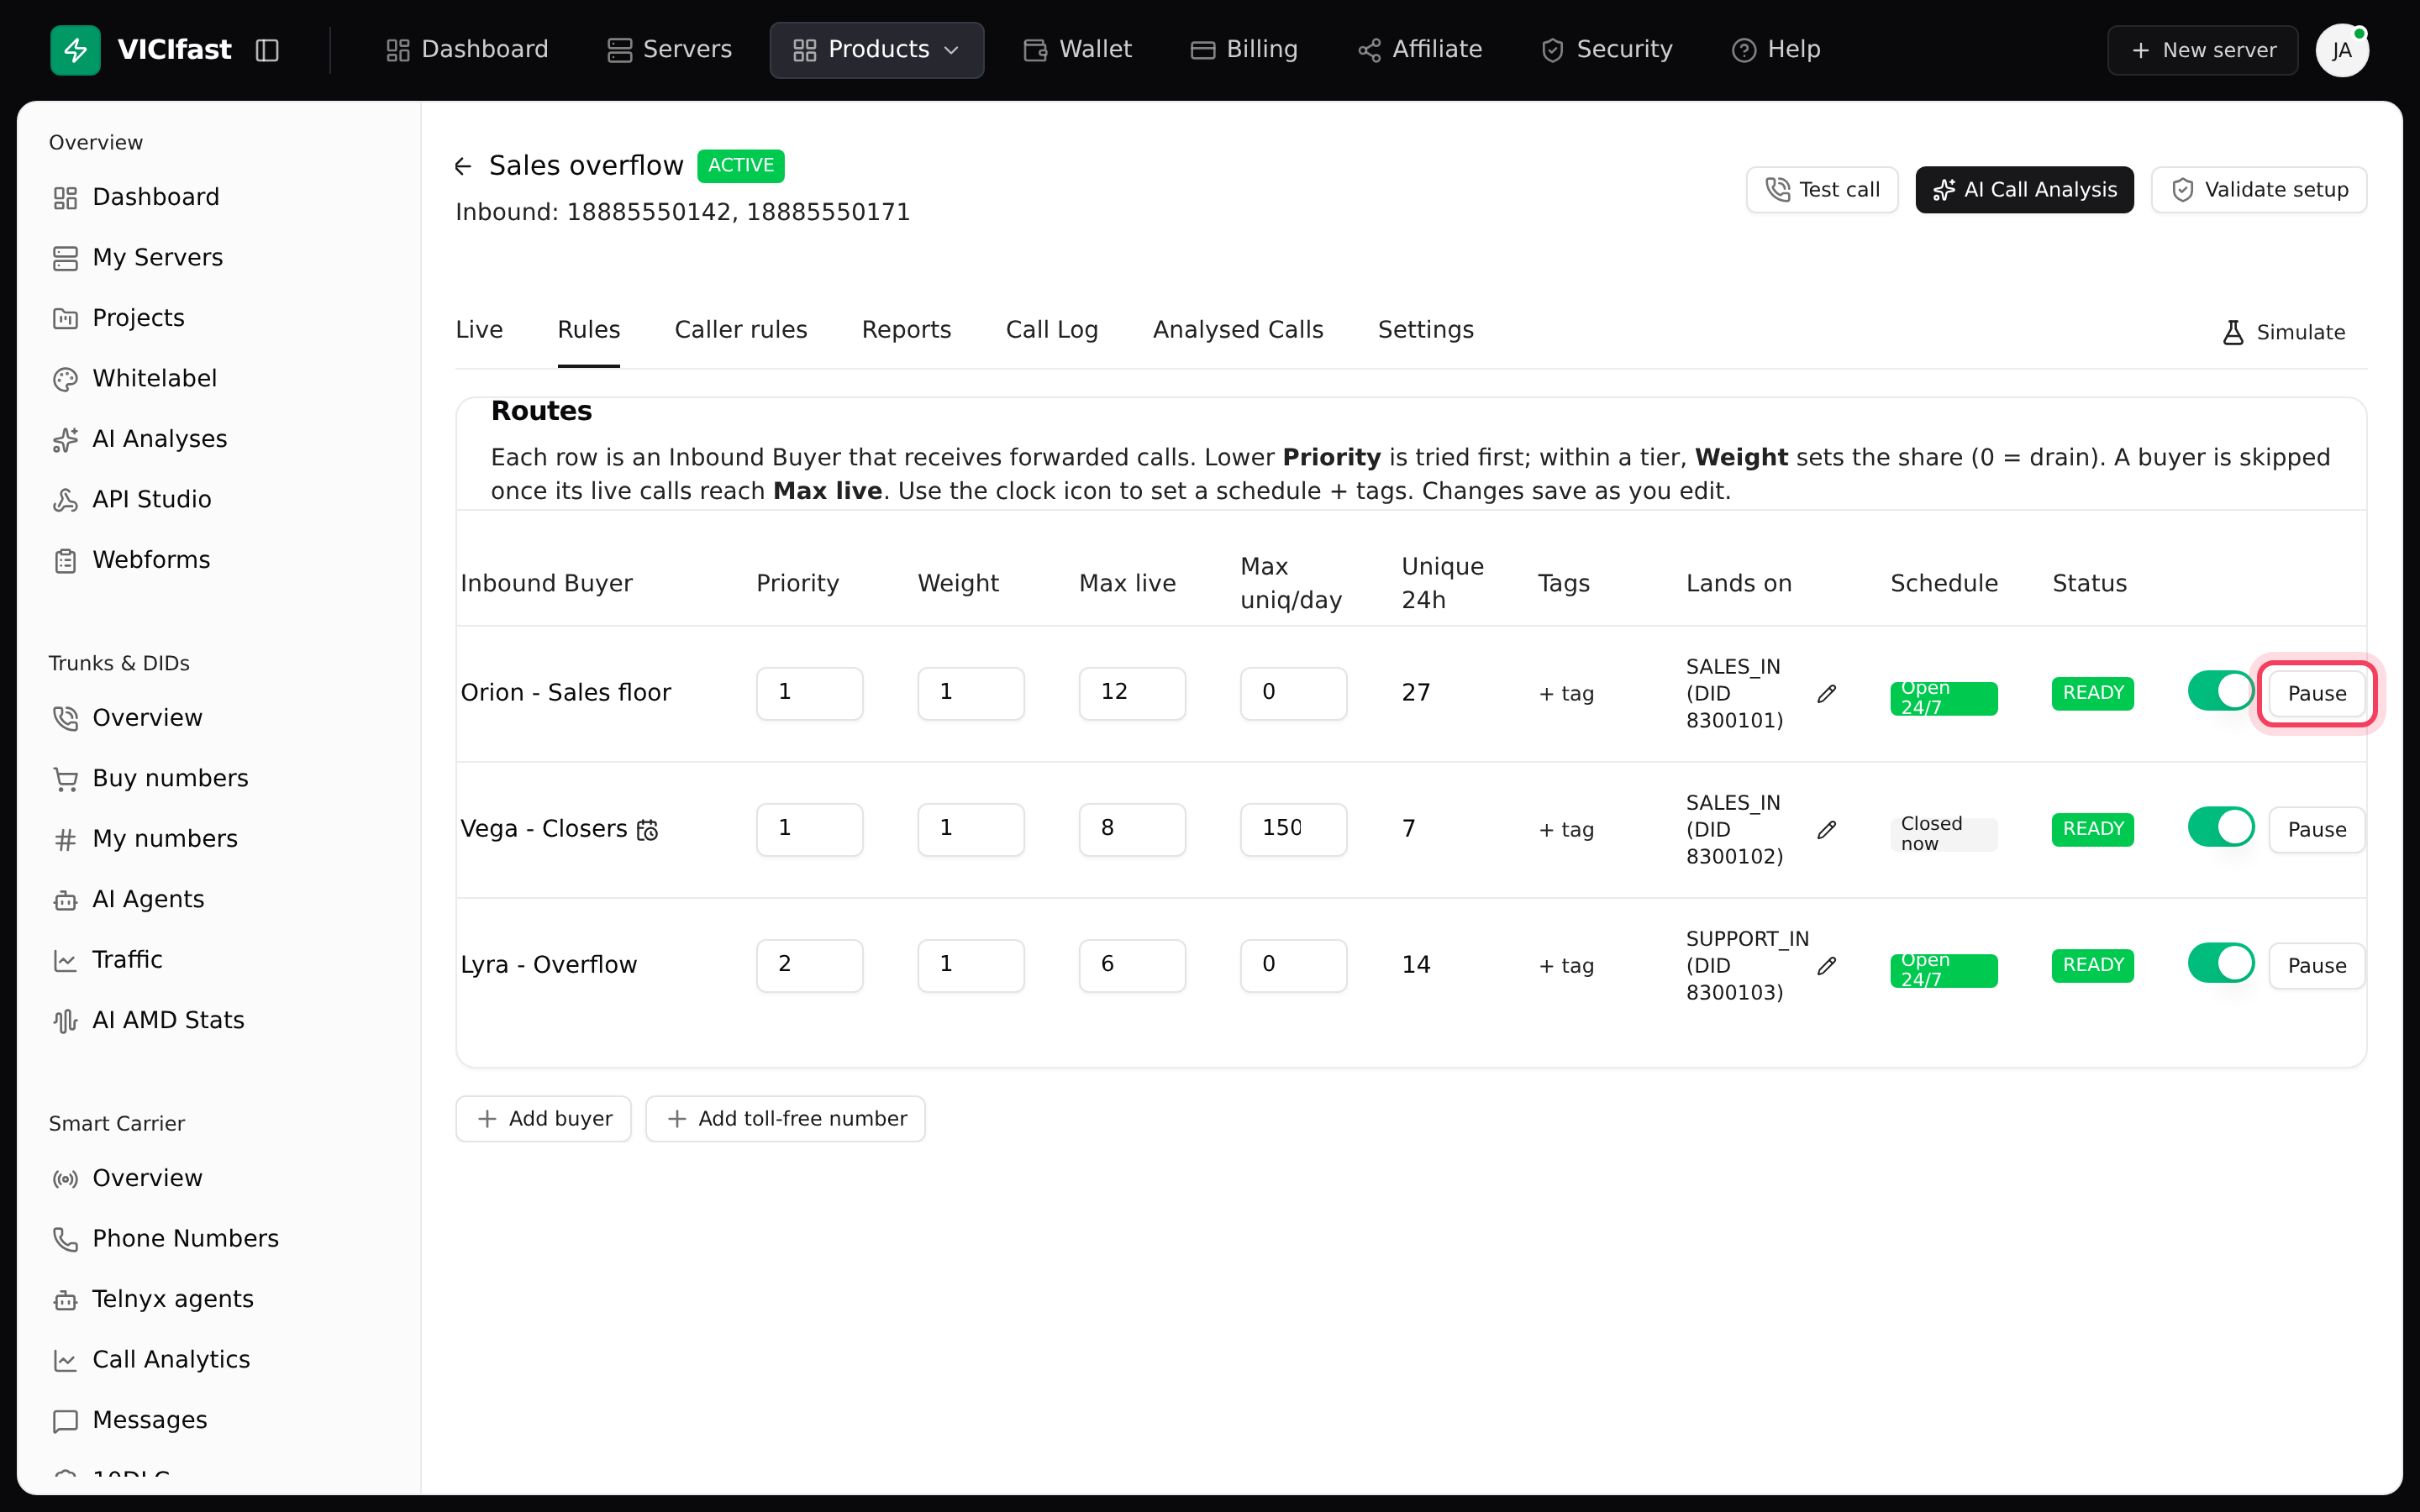2420x1512 pixels.
Task: Open the JA user avatar
Action: tap(2342, 50)
